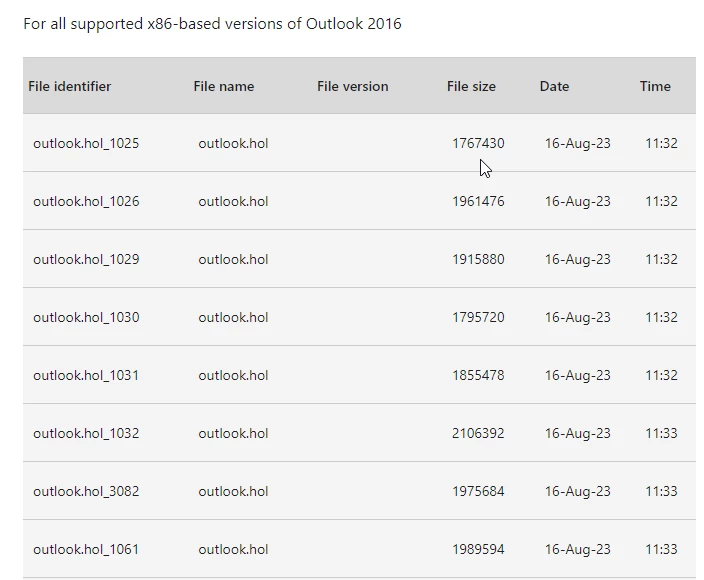704x580 pixels.
Task: Click the time in outlook.hol_3082 row
Action: 661,491
